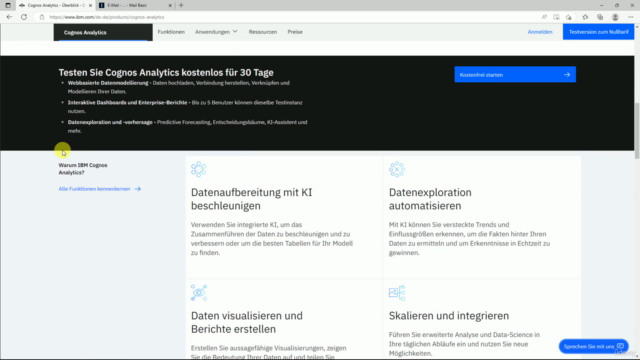Click arrow beside Alle Funktionen kennenlernen
Image resolution: width=640 pixels, height=360 pixels.
click(x=138, y=189)
